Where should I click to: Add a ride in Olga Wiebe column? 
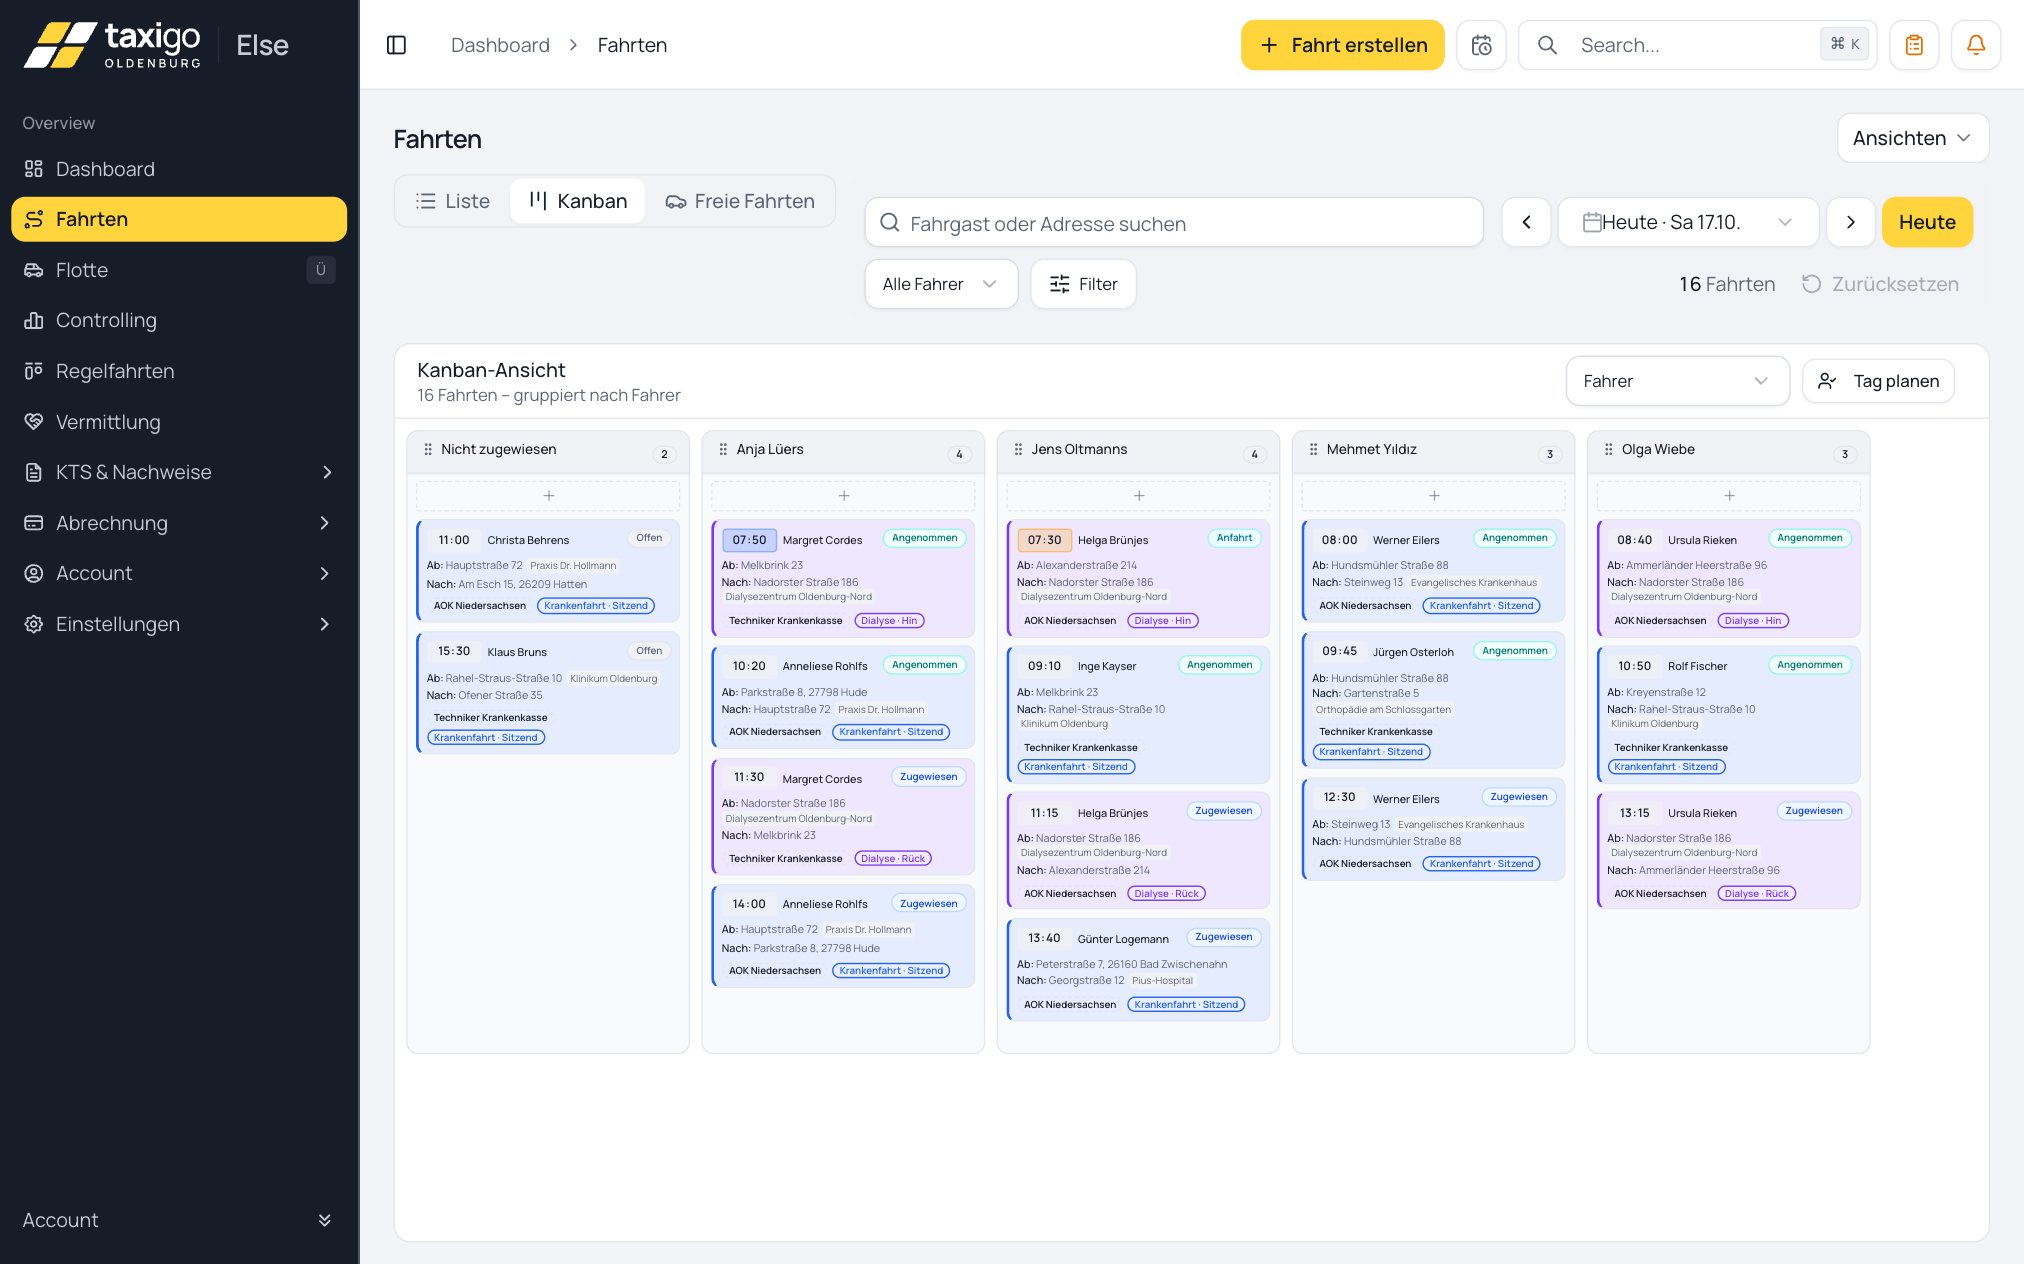(1729, 496)
